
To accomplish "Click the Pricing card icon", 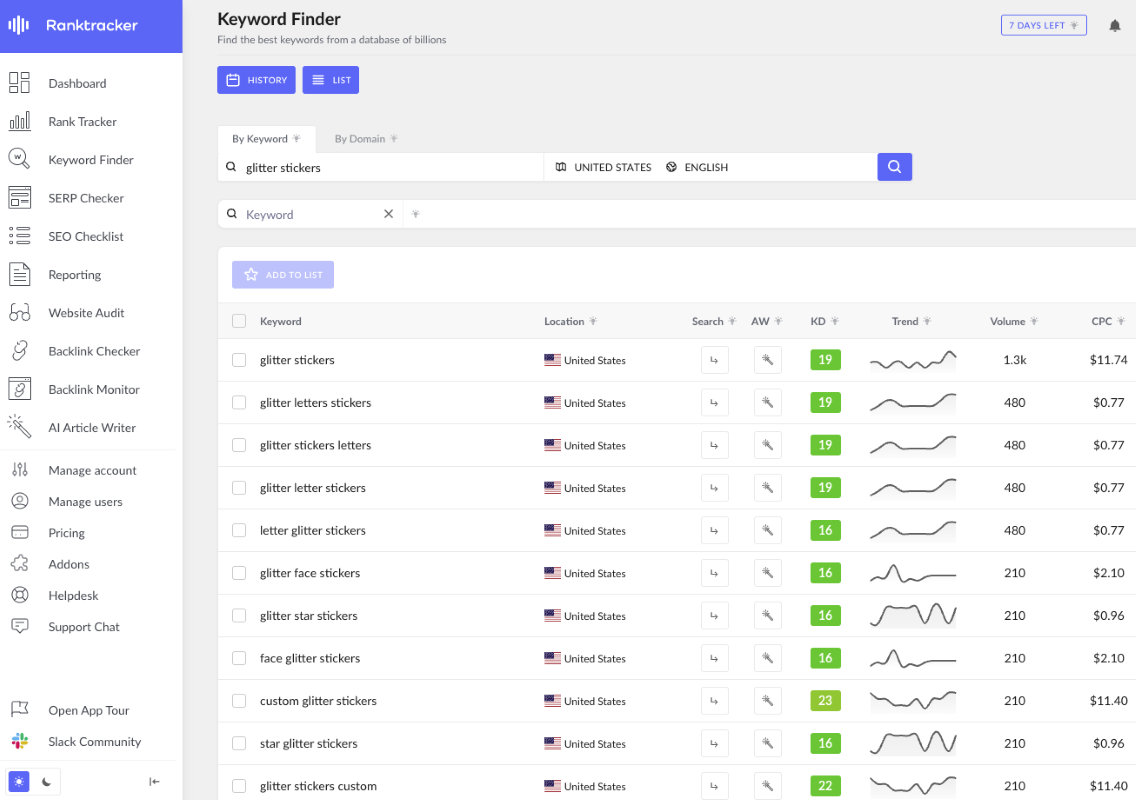I will (x=20, y=533).
